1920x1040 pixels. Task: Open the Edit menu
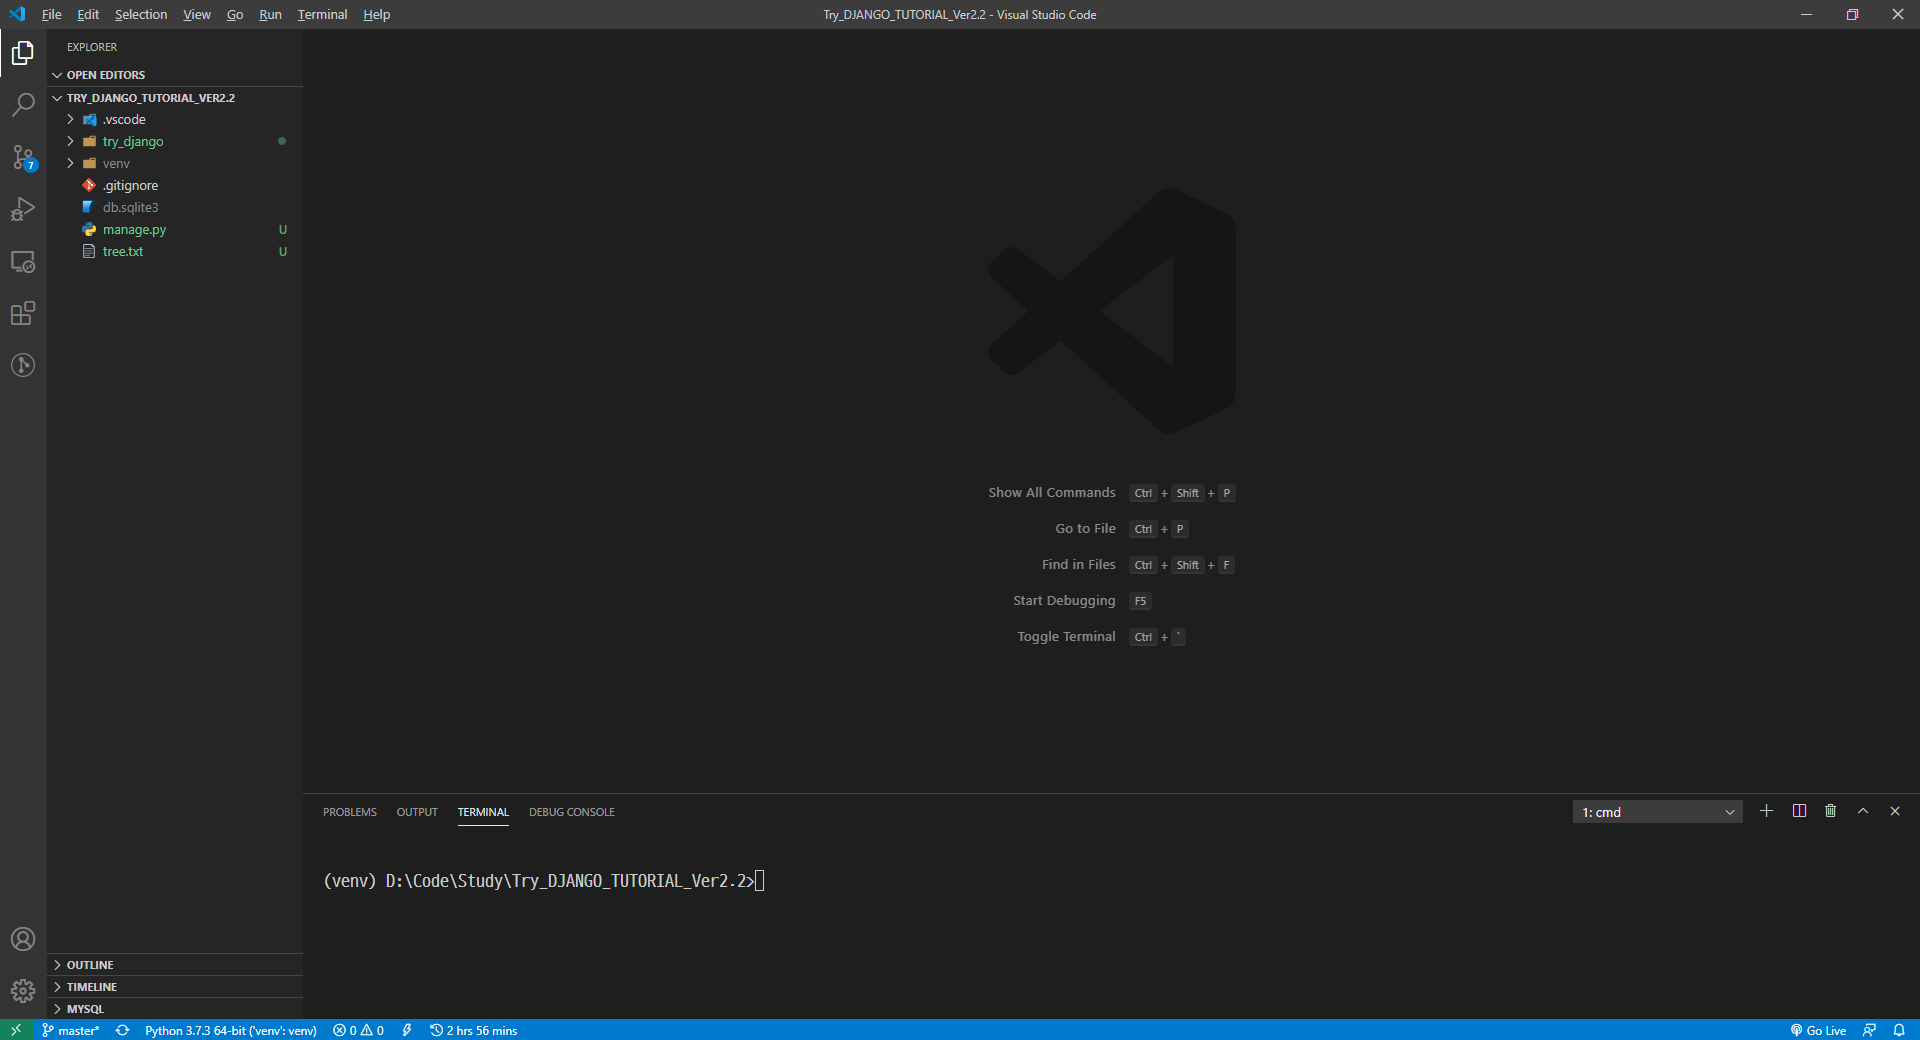[x=88, y=14]
